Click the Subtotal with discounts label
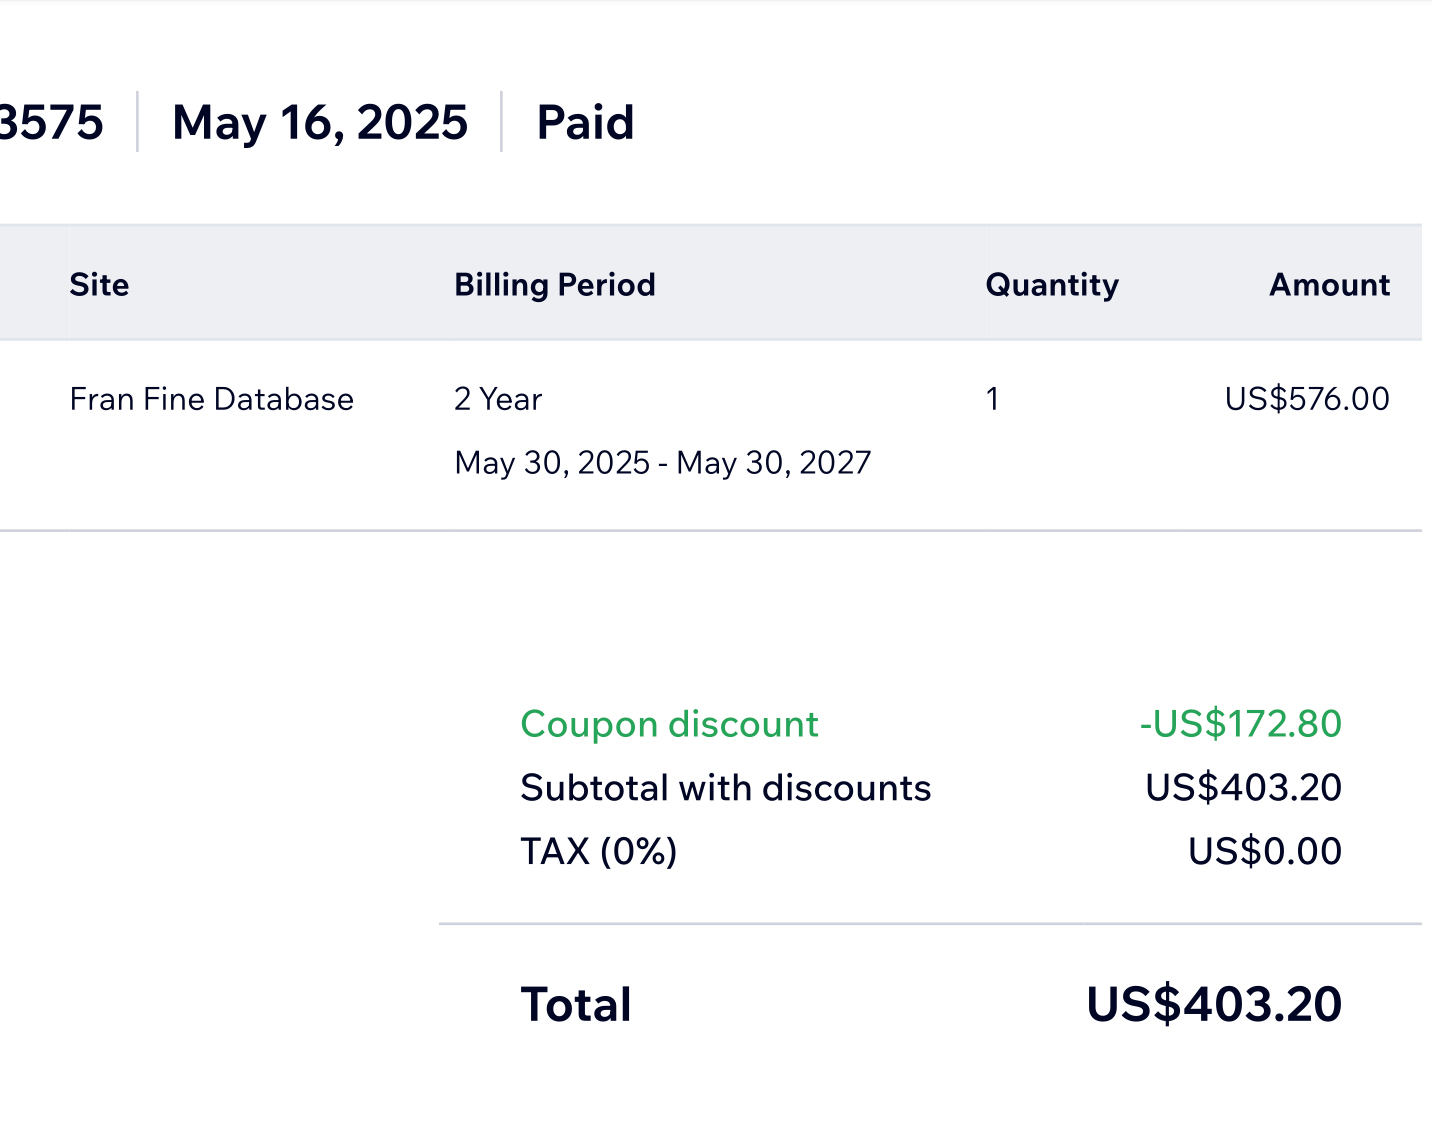Screen dimensions: 1432x1140 click(726, 788)
